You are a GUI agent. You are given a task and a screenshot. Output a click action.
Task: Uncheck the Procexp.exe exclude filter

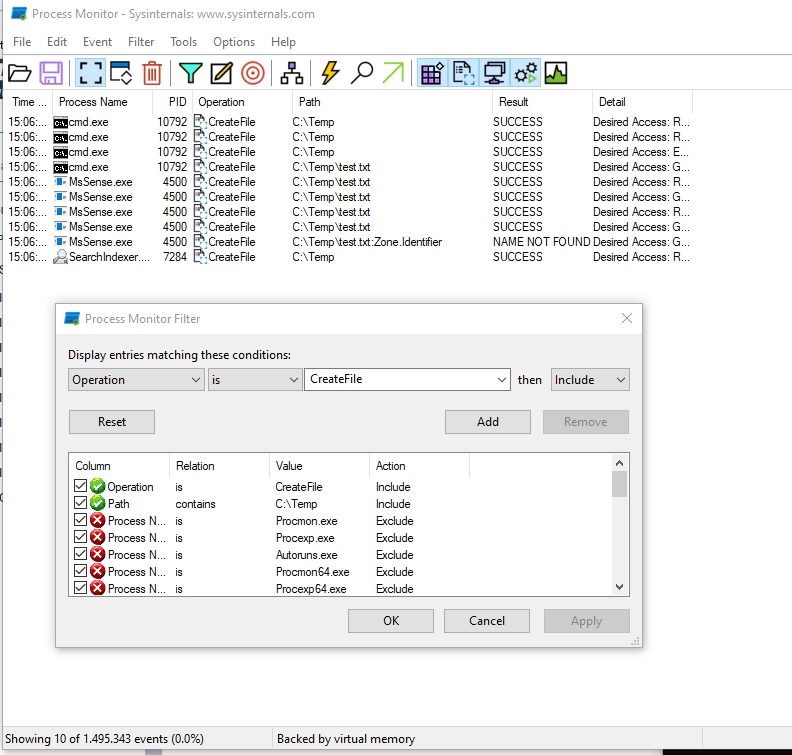(x=80, y=537)
